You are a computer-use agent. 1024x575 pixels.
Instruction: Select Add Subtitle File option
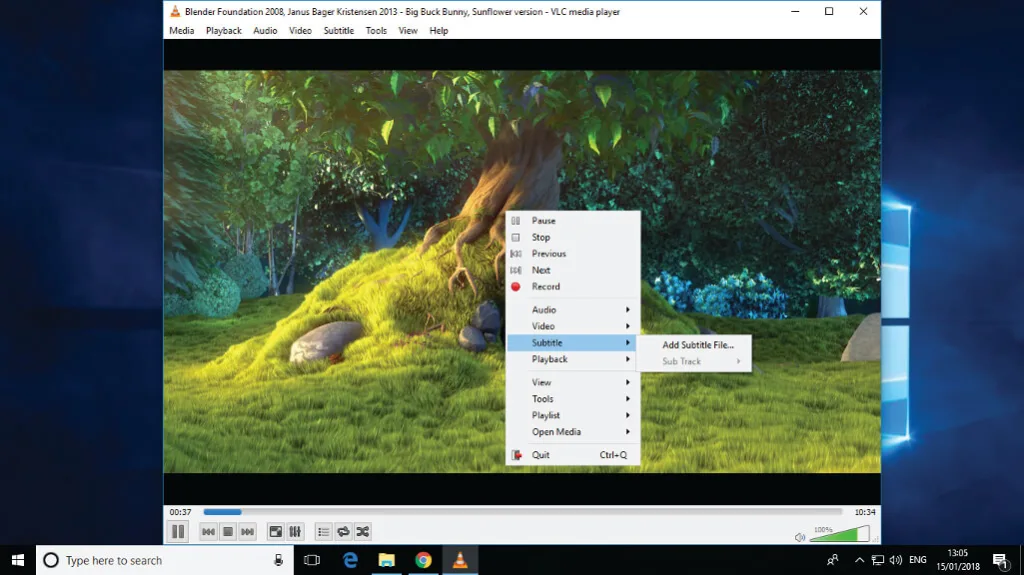(694, 344)
